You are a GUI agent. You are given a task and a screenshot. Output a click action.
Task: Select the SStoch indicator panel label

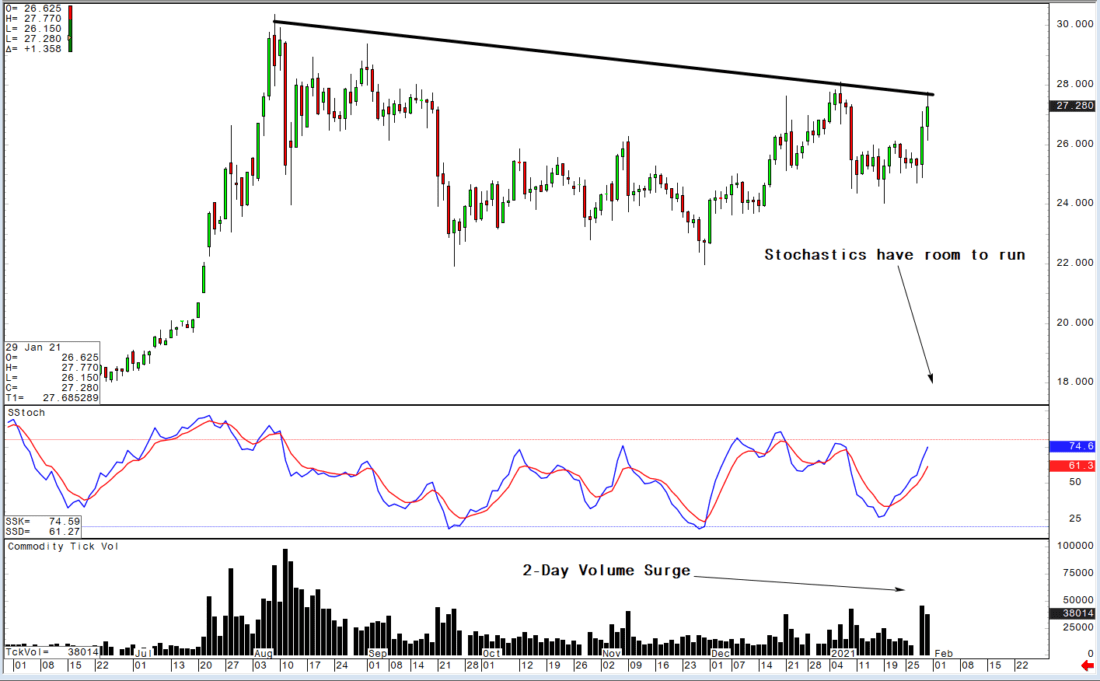pyautogui.click(x=25, y=410)
